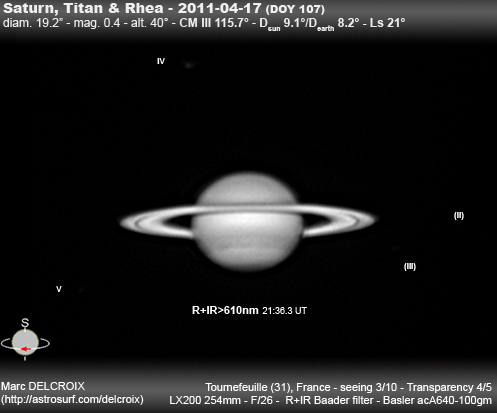Click the CM III 115.7° value
The image size is (497, 413).
pos(214,23)
